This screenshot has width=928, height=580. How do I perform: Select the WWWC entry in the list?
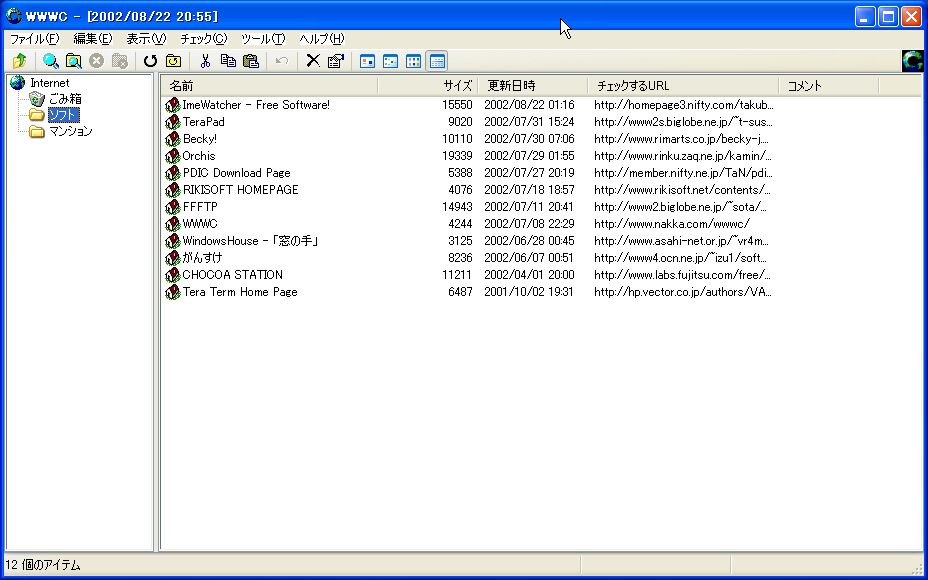click(200, 224)
